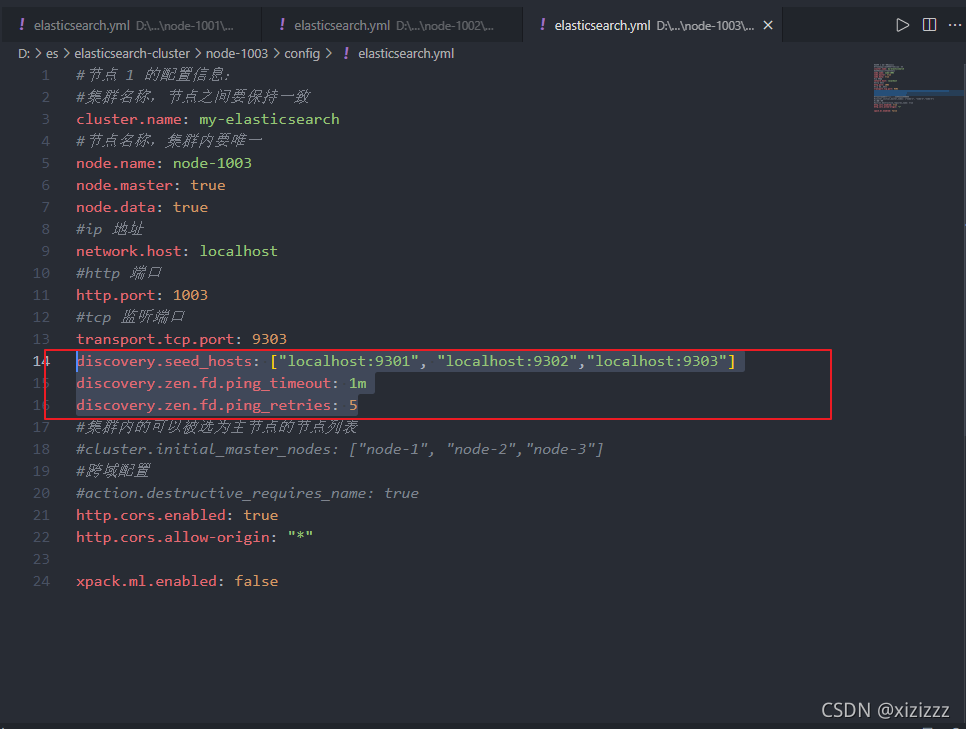966x729 pixels.
Task: Expand the chevron after elasticsearch-cluster breadcrumb
Action: [x=198, y=54]
